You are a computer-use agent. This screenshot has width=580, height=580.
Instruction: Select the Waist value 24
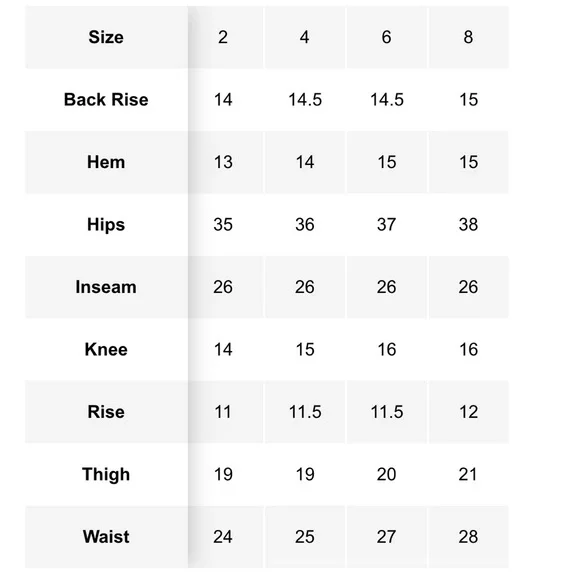pyautogui.click(x=223, y=537)
